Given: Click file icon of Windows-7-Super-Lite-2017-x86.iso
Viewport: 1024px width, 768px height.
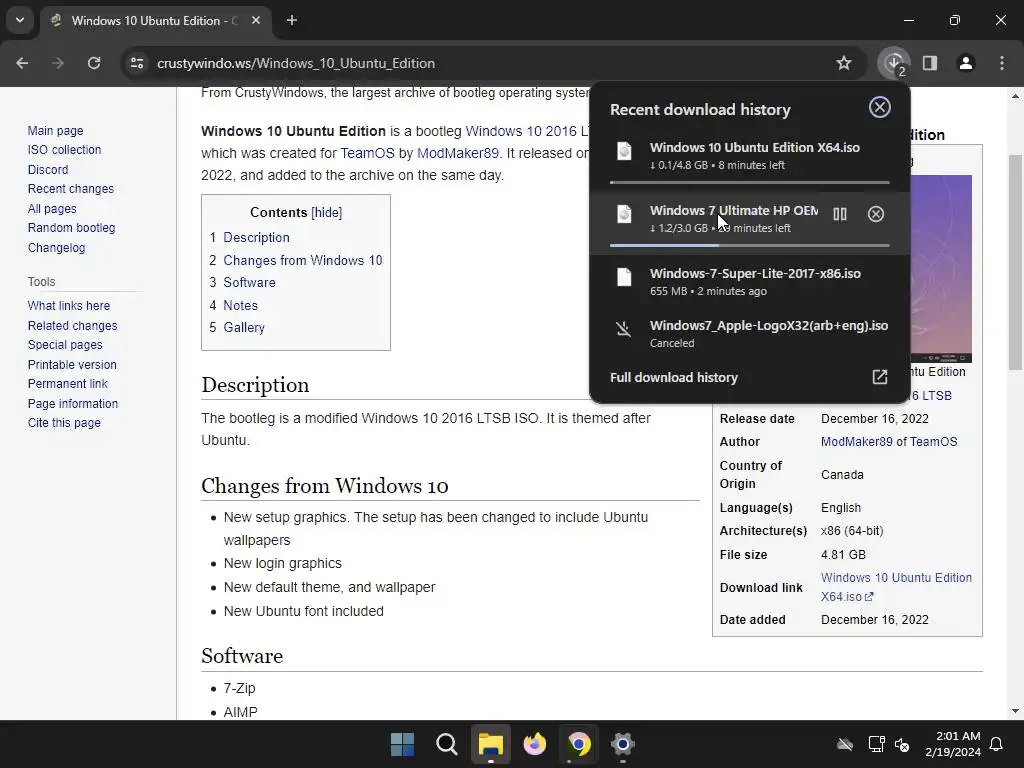Looking at the screenshot, I should [x=624, y=277].
